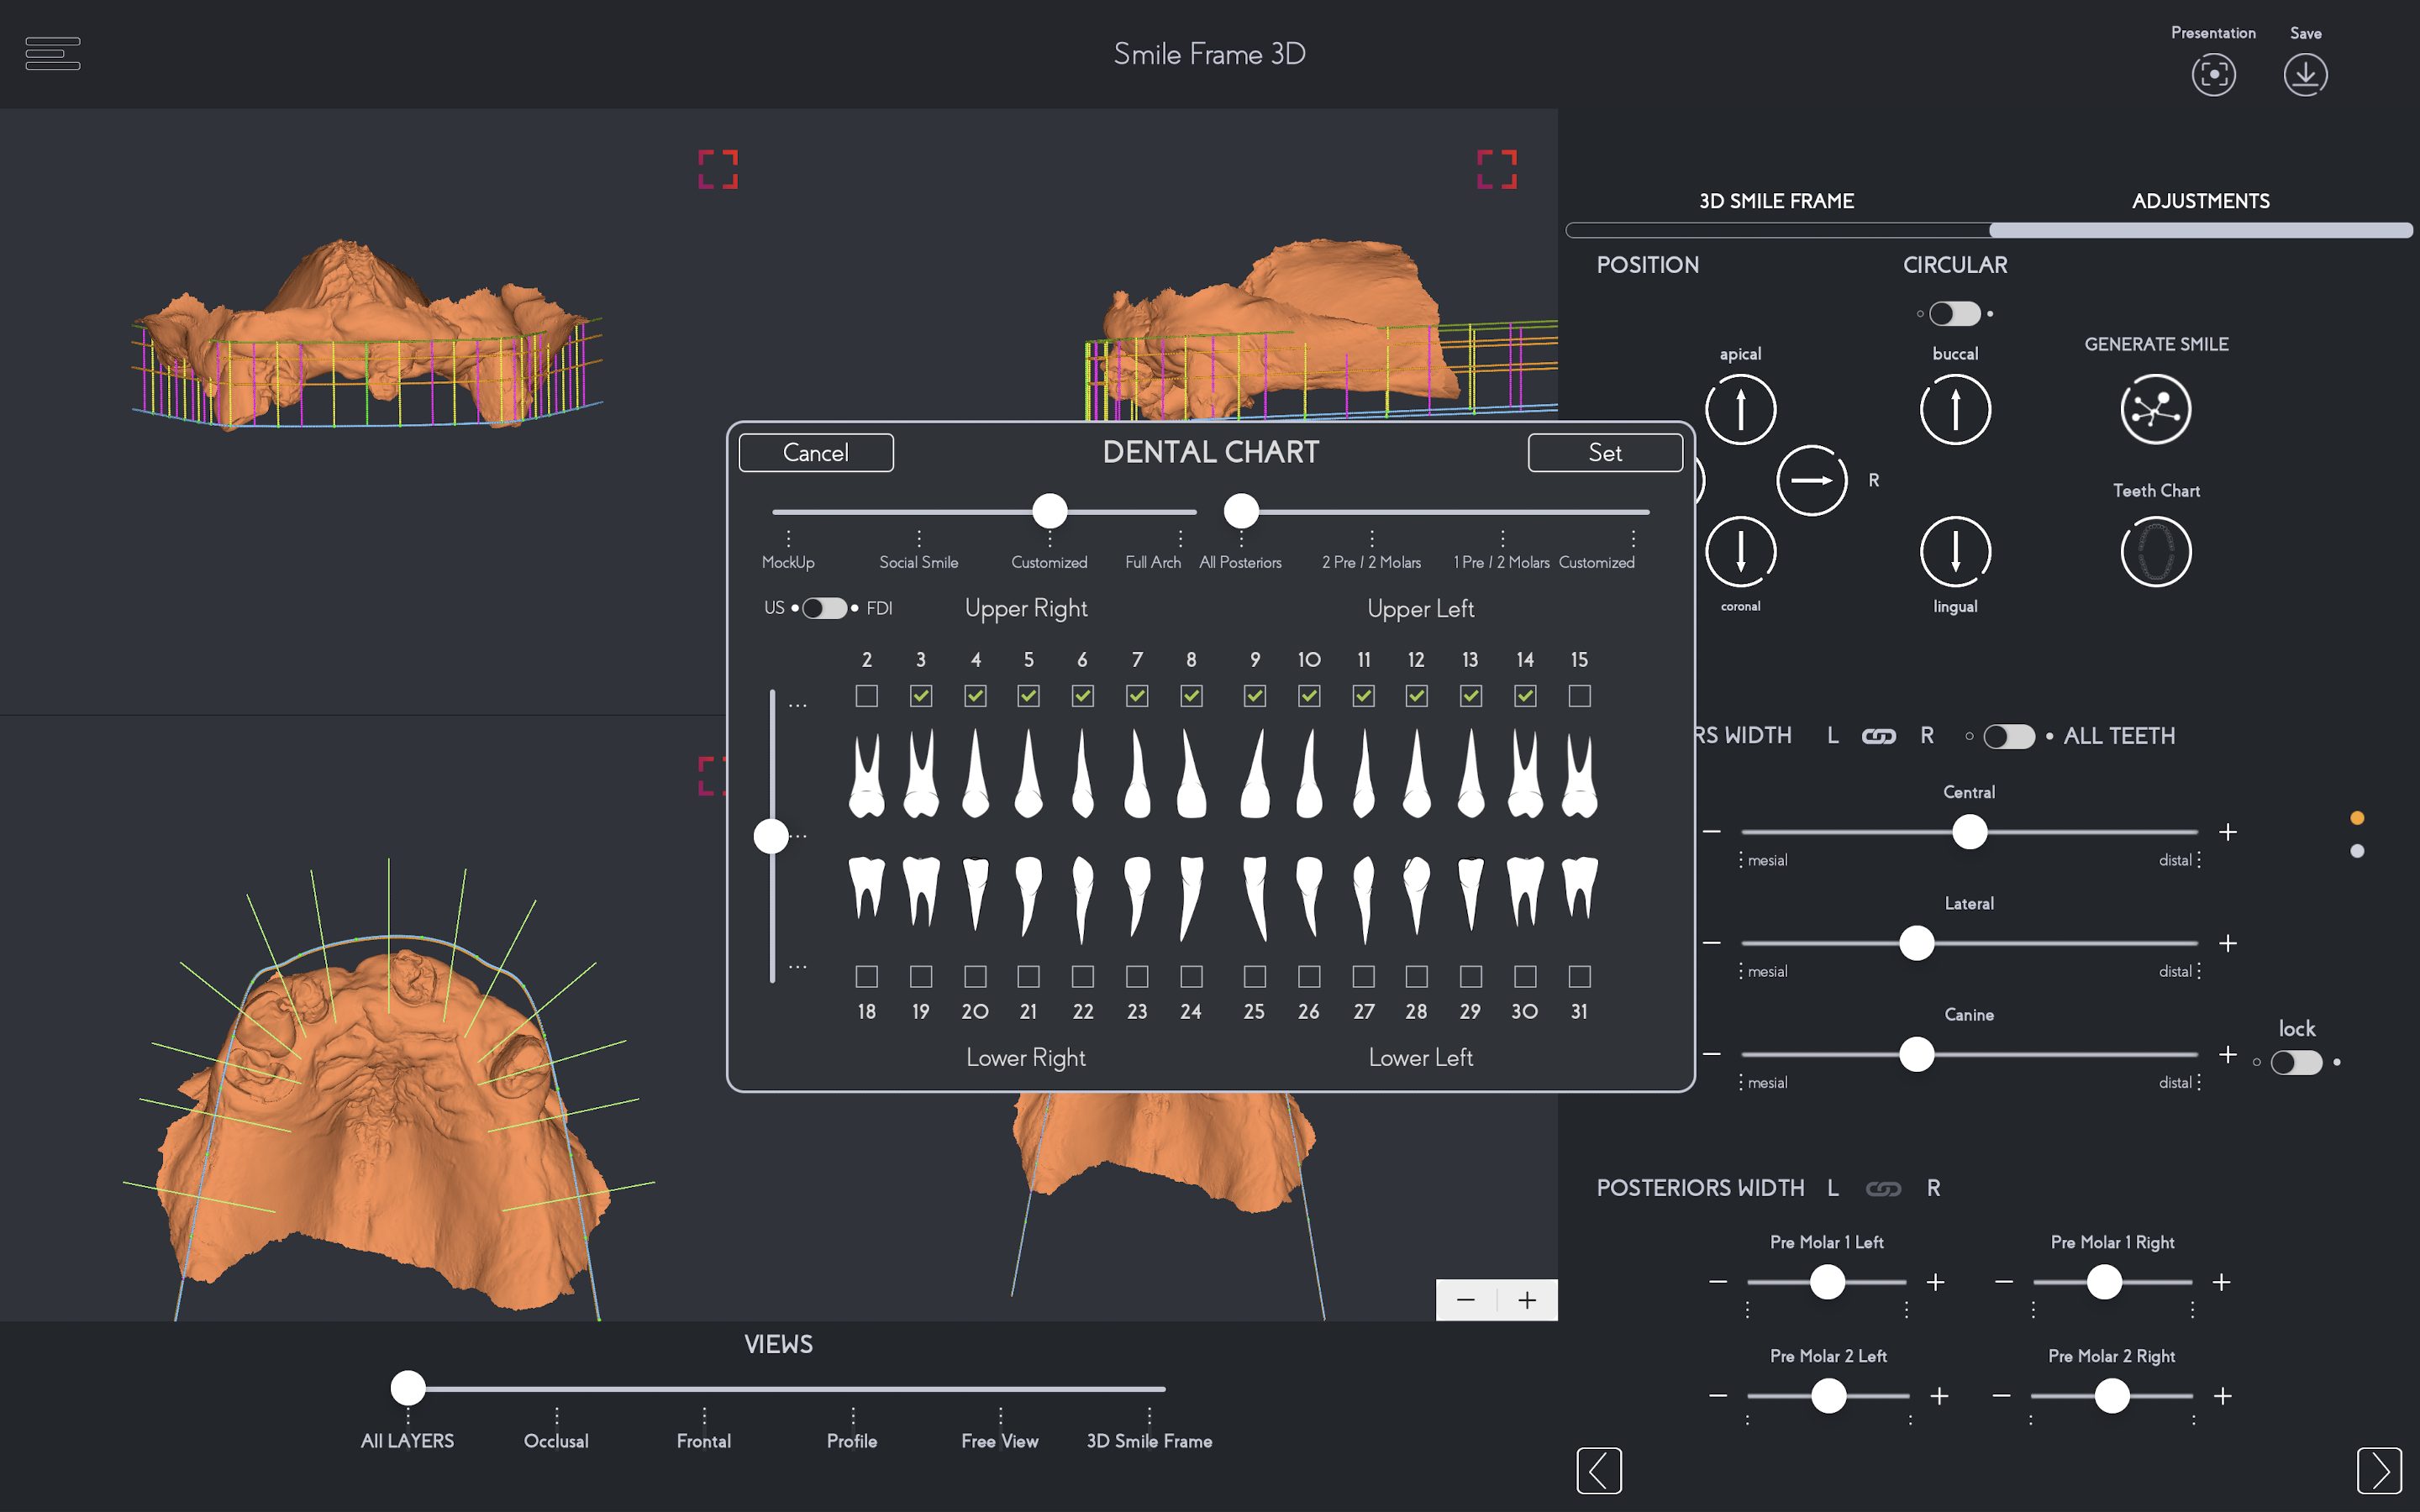Click the Generate Smile icon
This screenshot has width=2420, height=1512.
click(x=2155, y=409)
